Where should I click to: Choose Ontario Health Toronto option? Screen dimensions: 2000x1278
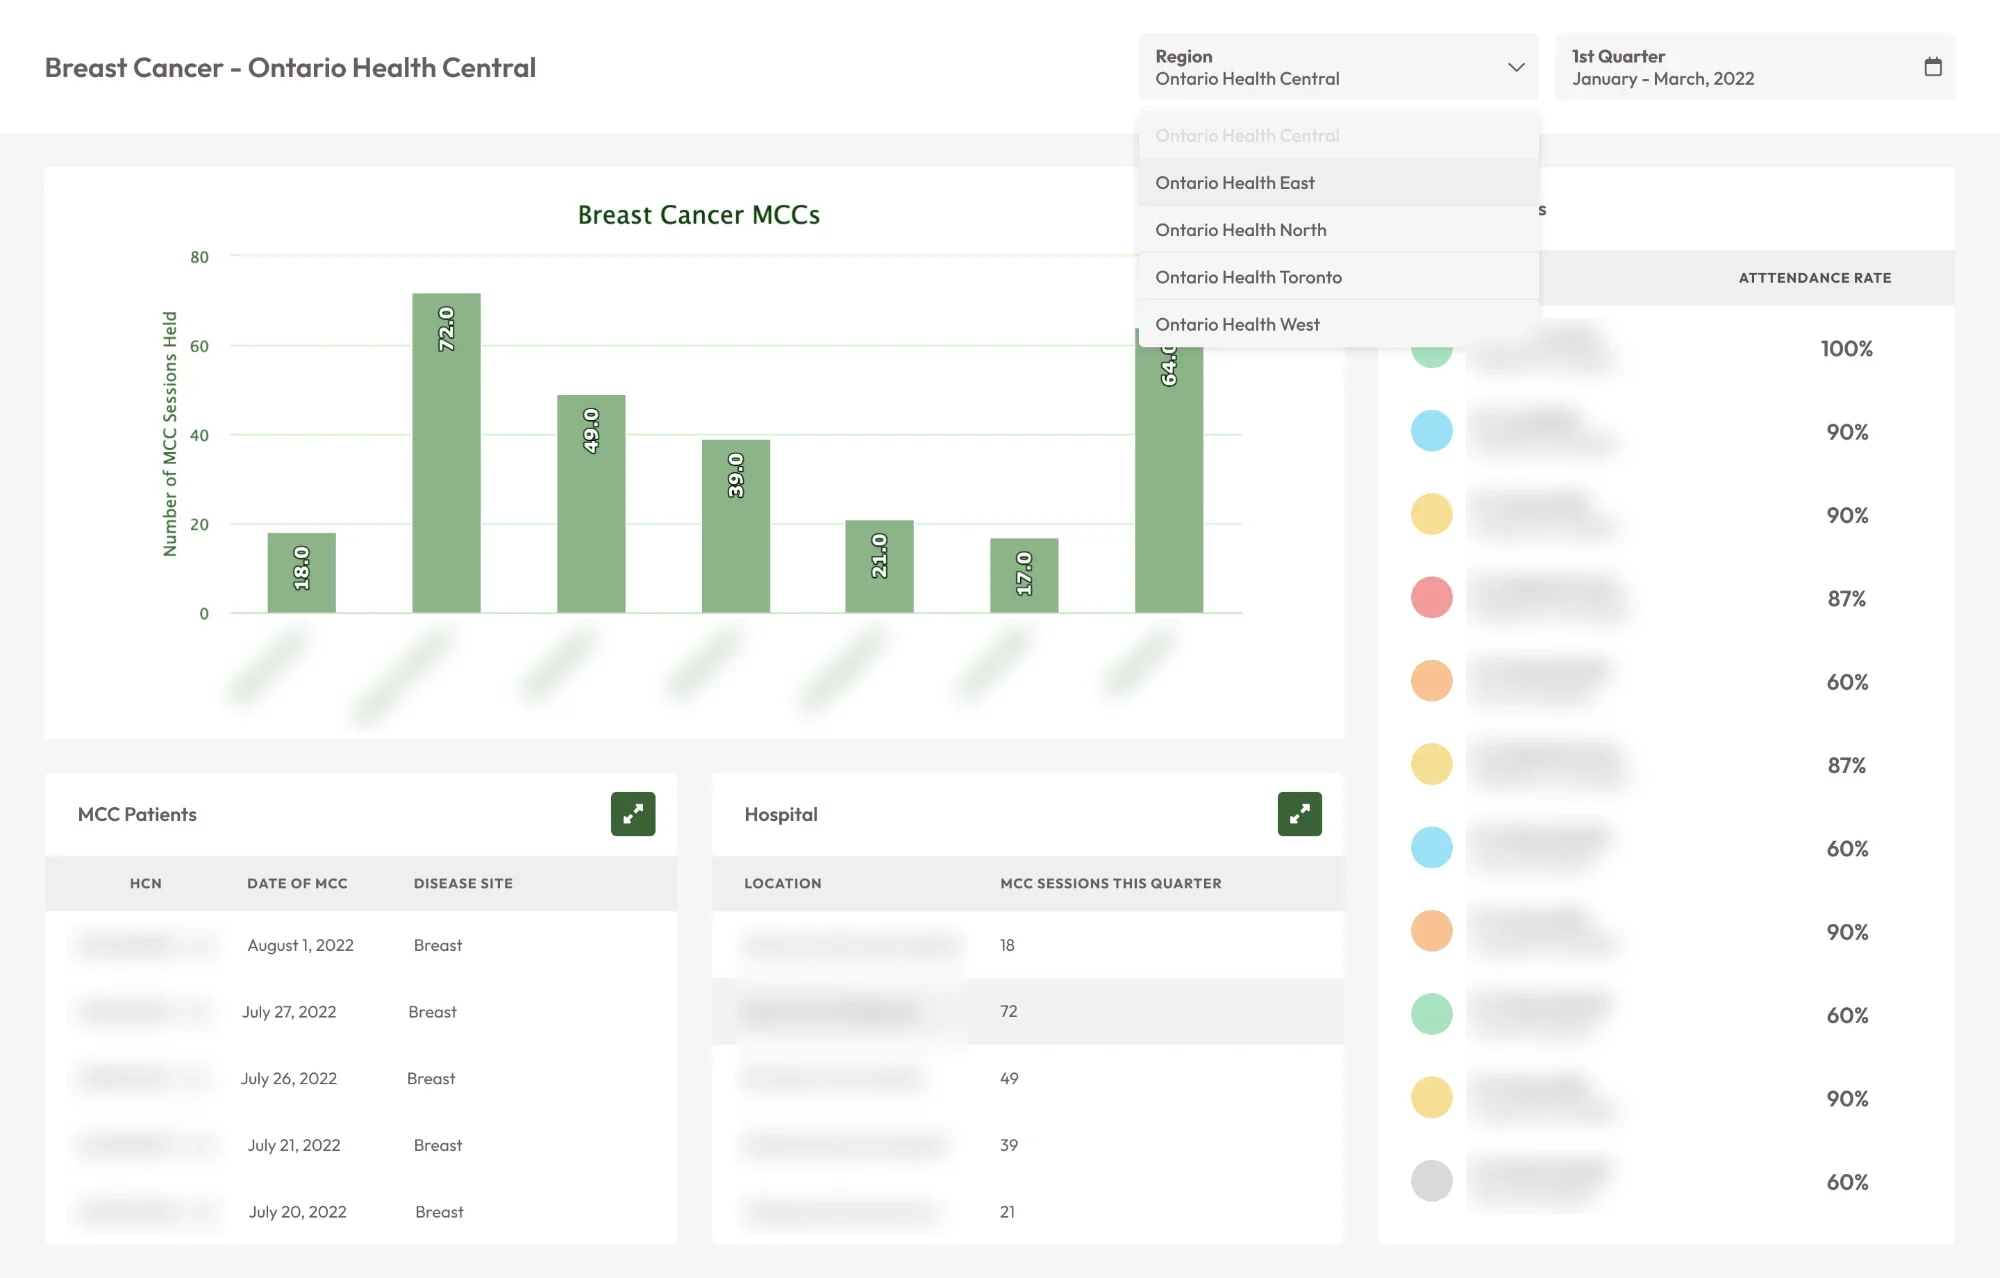[x=1338, y=277]
